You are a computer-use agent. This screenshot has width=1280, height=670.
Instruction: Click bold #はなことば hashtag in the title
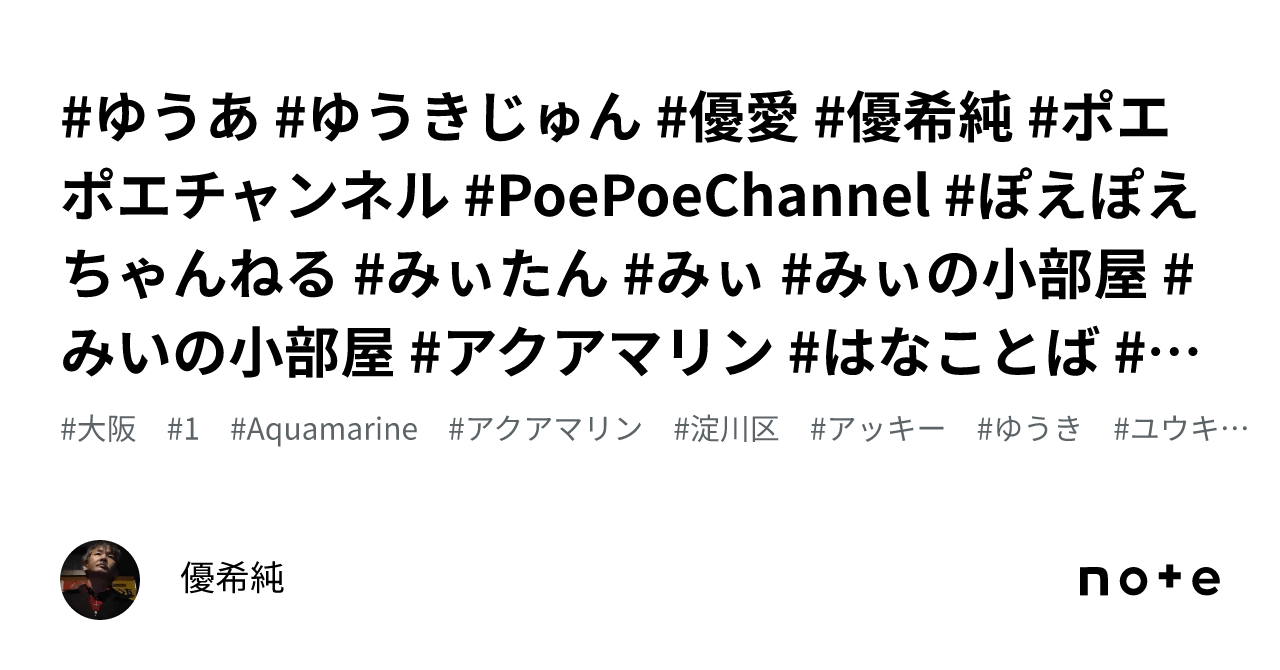pos(943,353)
